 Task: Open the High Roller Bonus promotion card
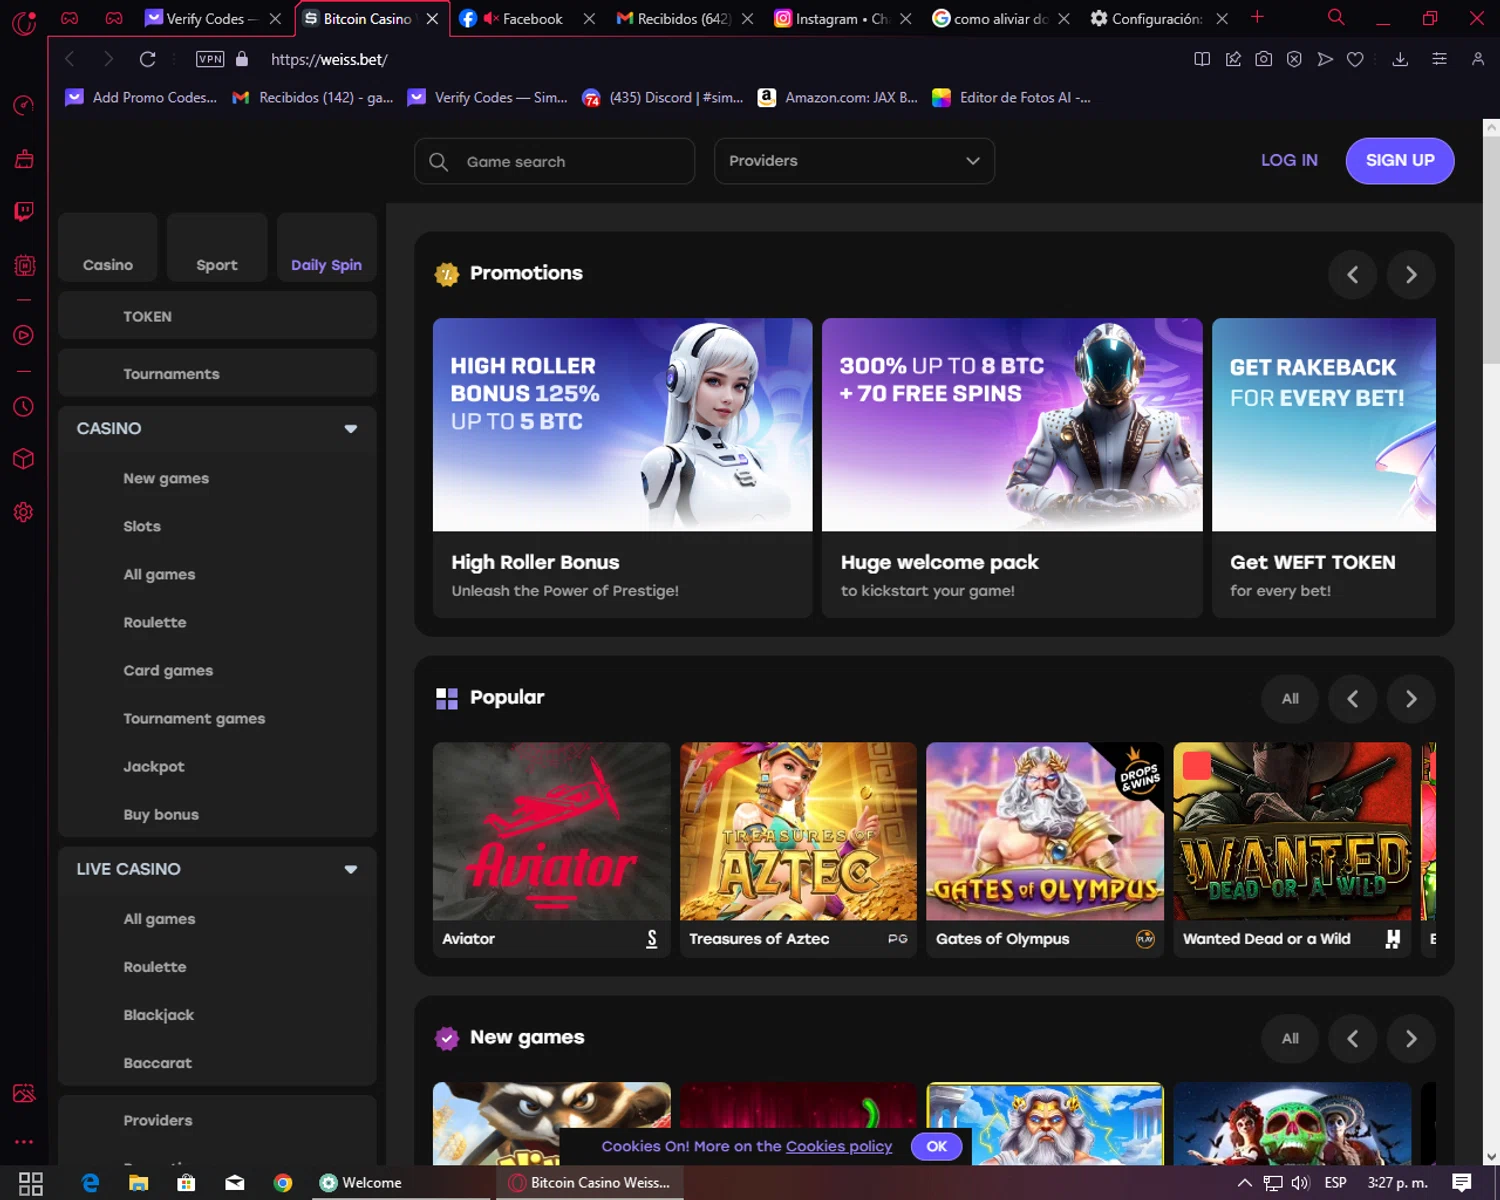tap(622, 467)
